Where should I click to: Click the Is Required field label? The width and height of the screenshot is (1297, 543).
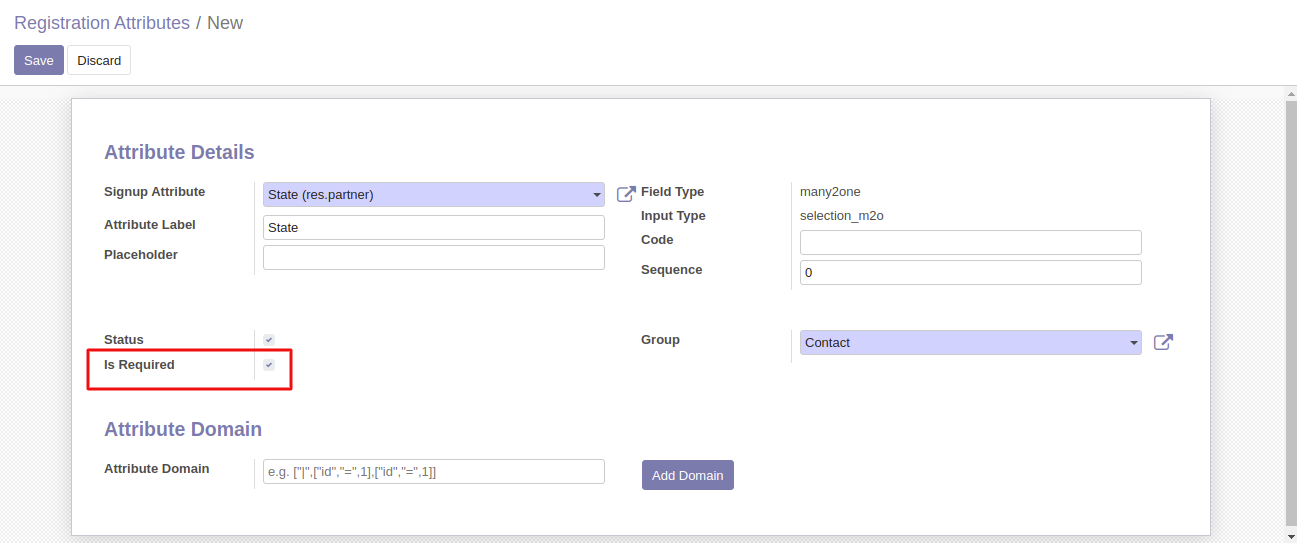(x=139, y=365)
